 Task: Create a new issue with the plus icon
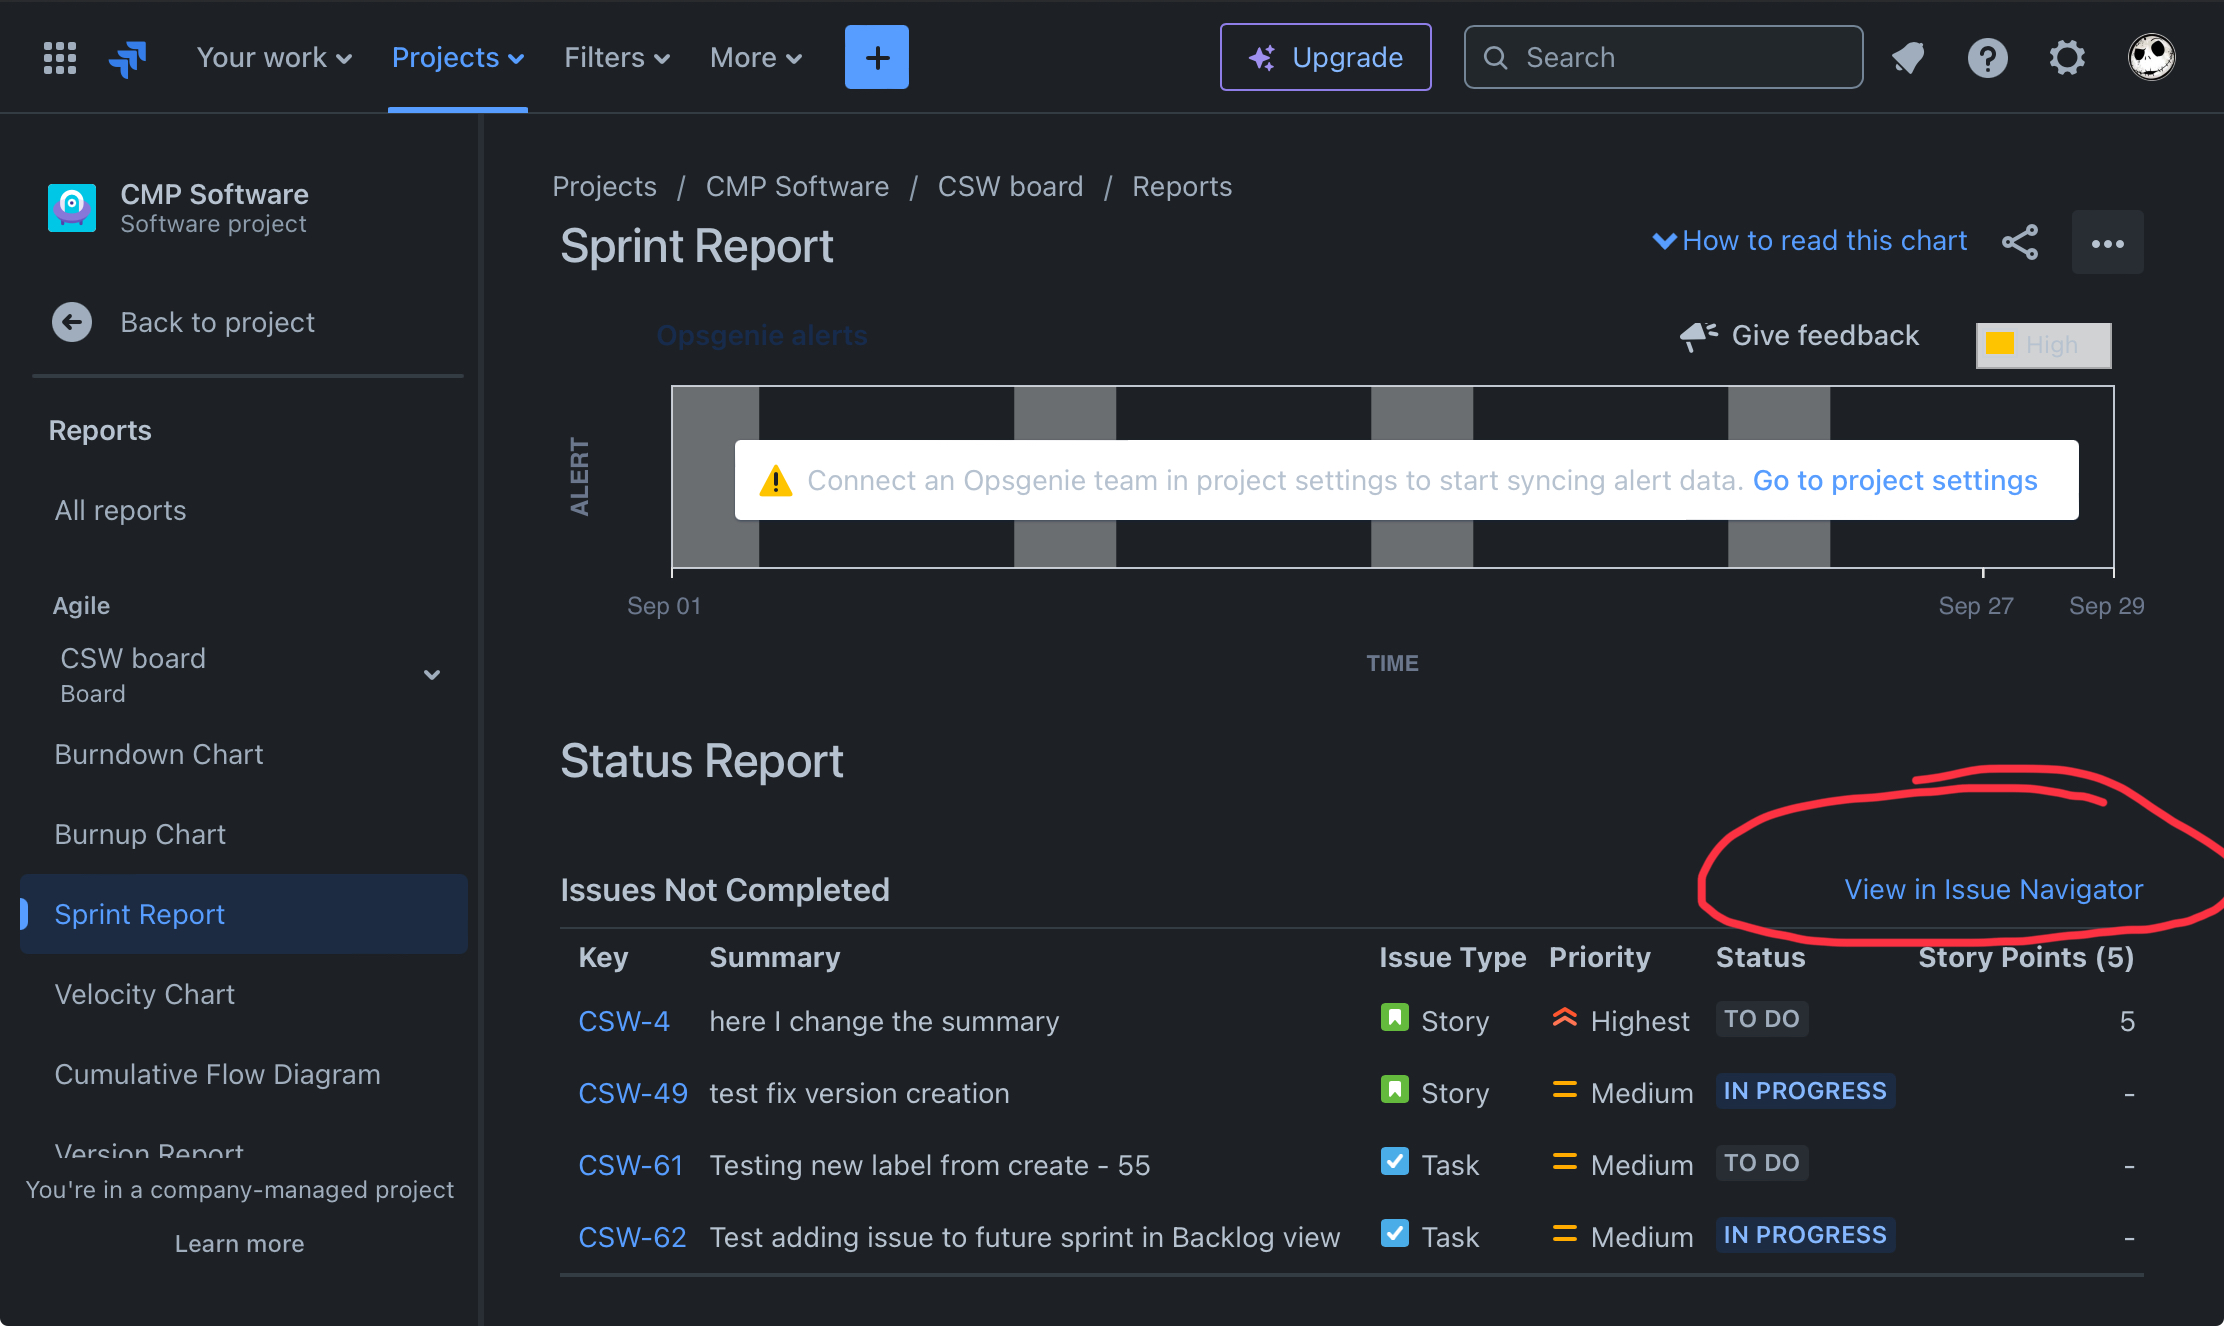pyautogui.click(x=876, y=57)
